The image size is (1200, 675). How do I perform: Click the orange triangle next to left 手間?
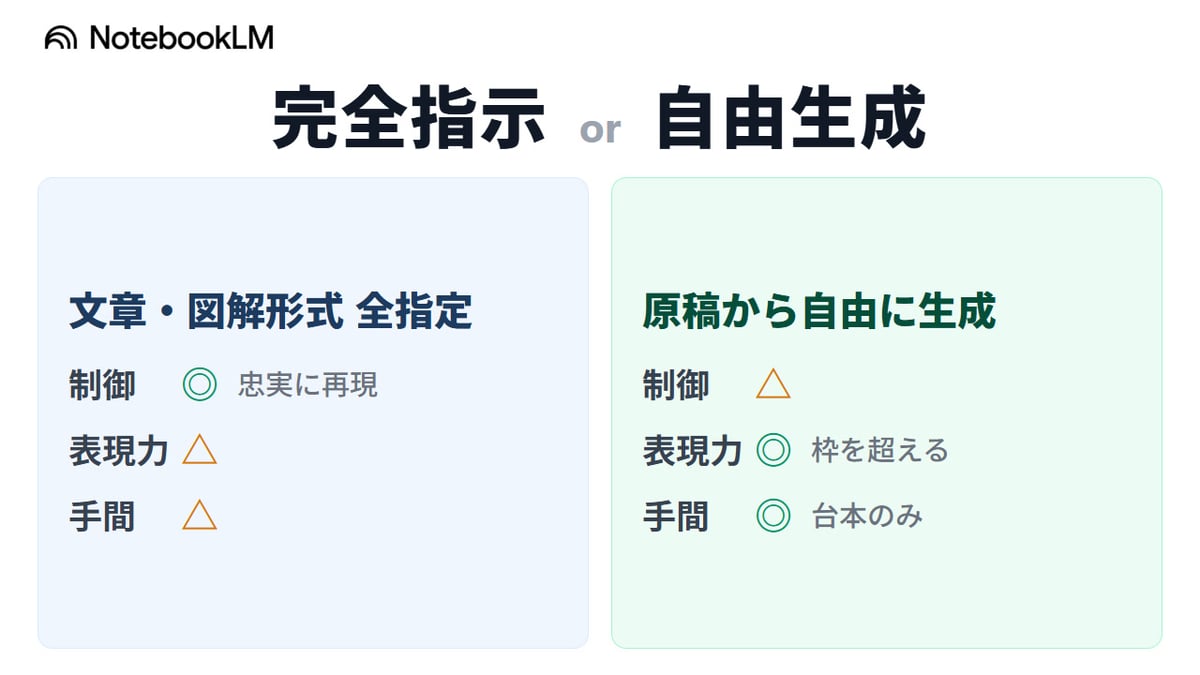[200, 516]
